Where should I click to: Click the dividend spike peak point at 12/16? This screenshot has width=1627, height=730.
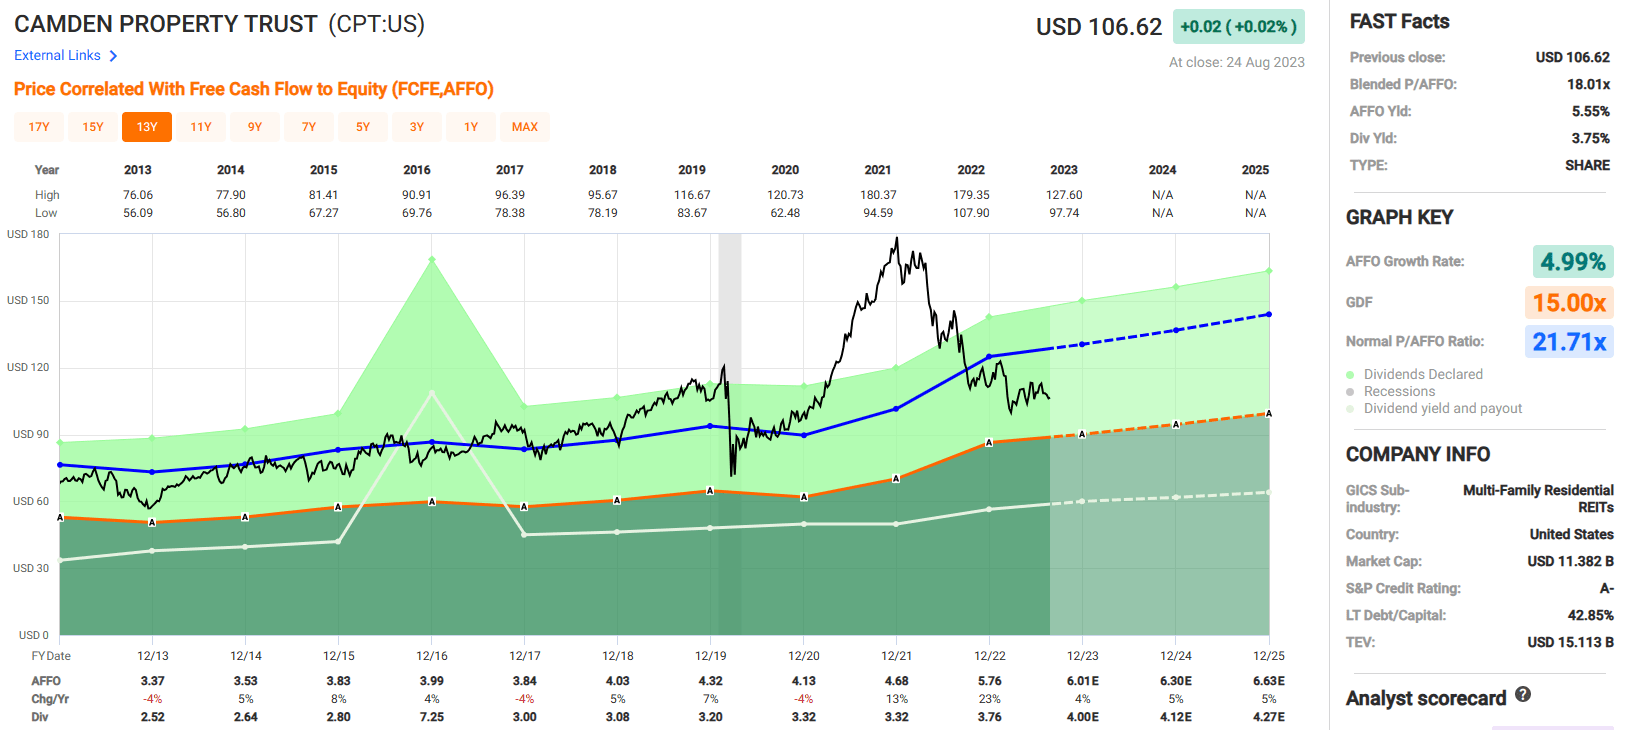tap(432, 260)
